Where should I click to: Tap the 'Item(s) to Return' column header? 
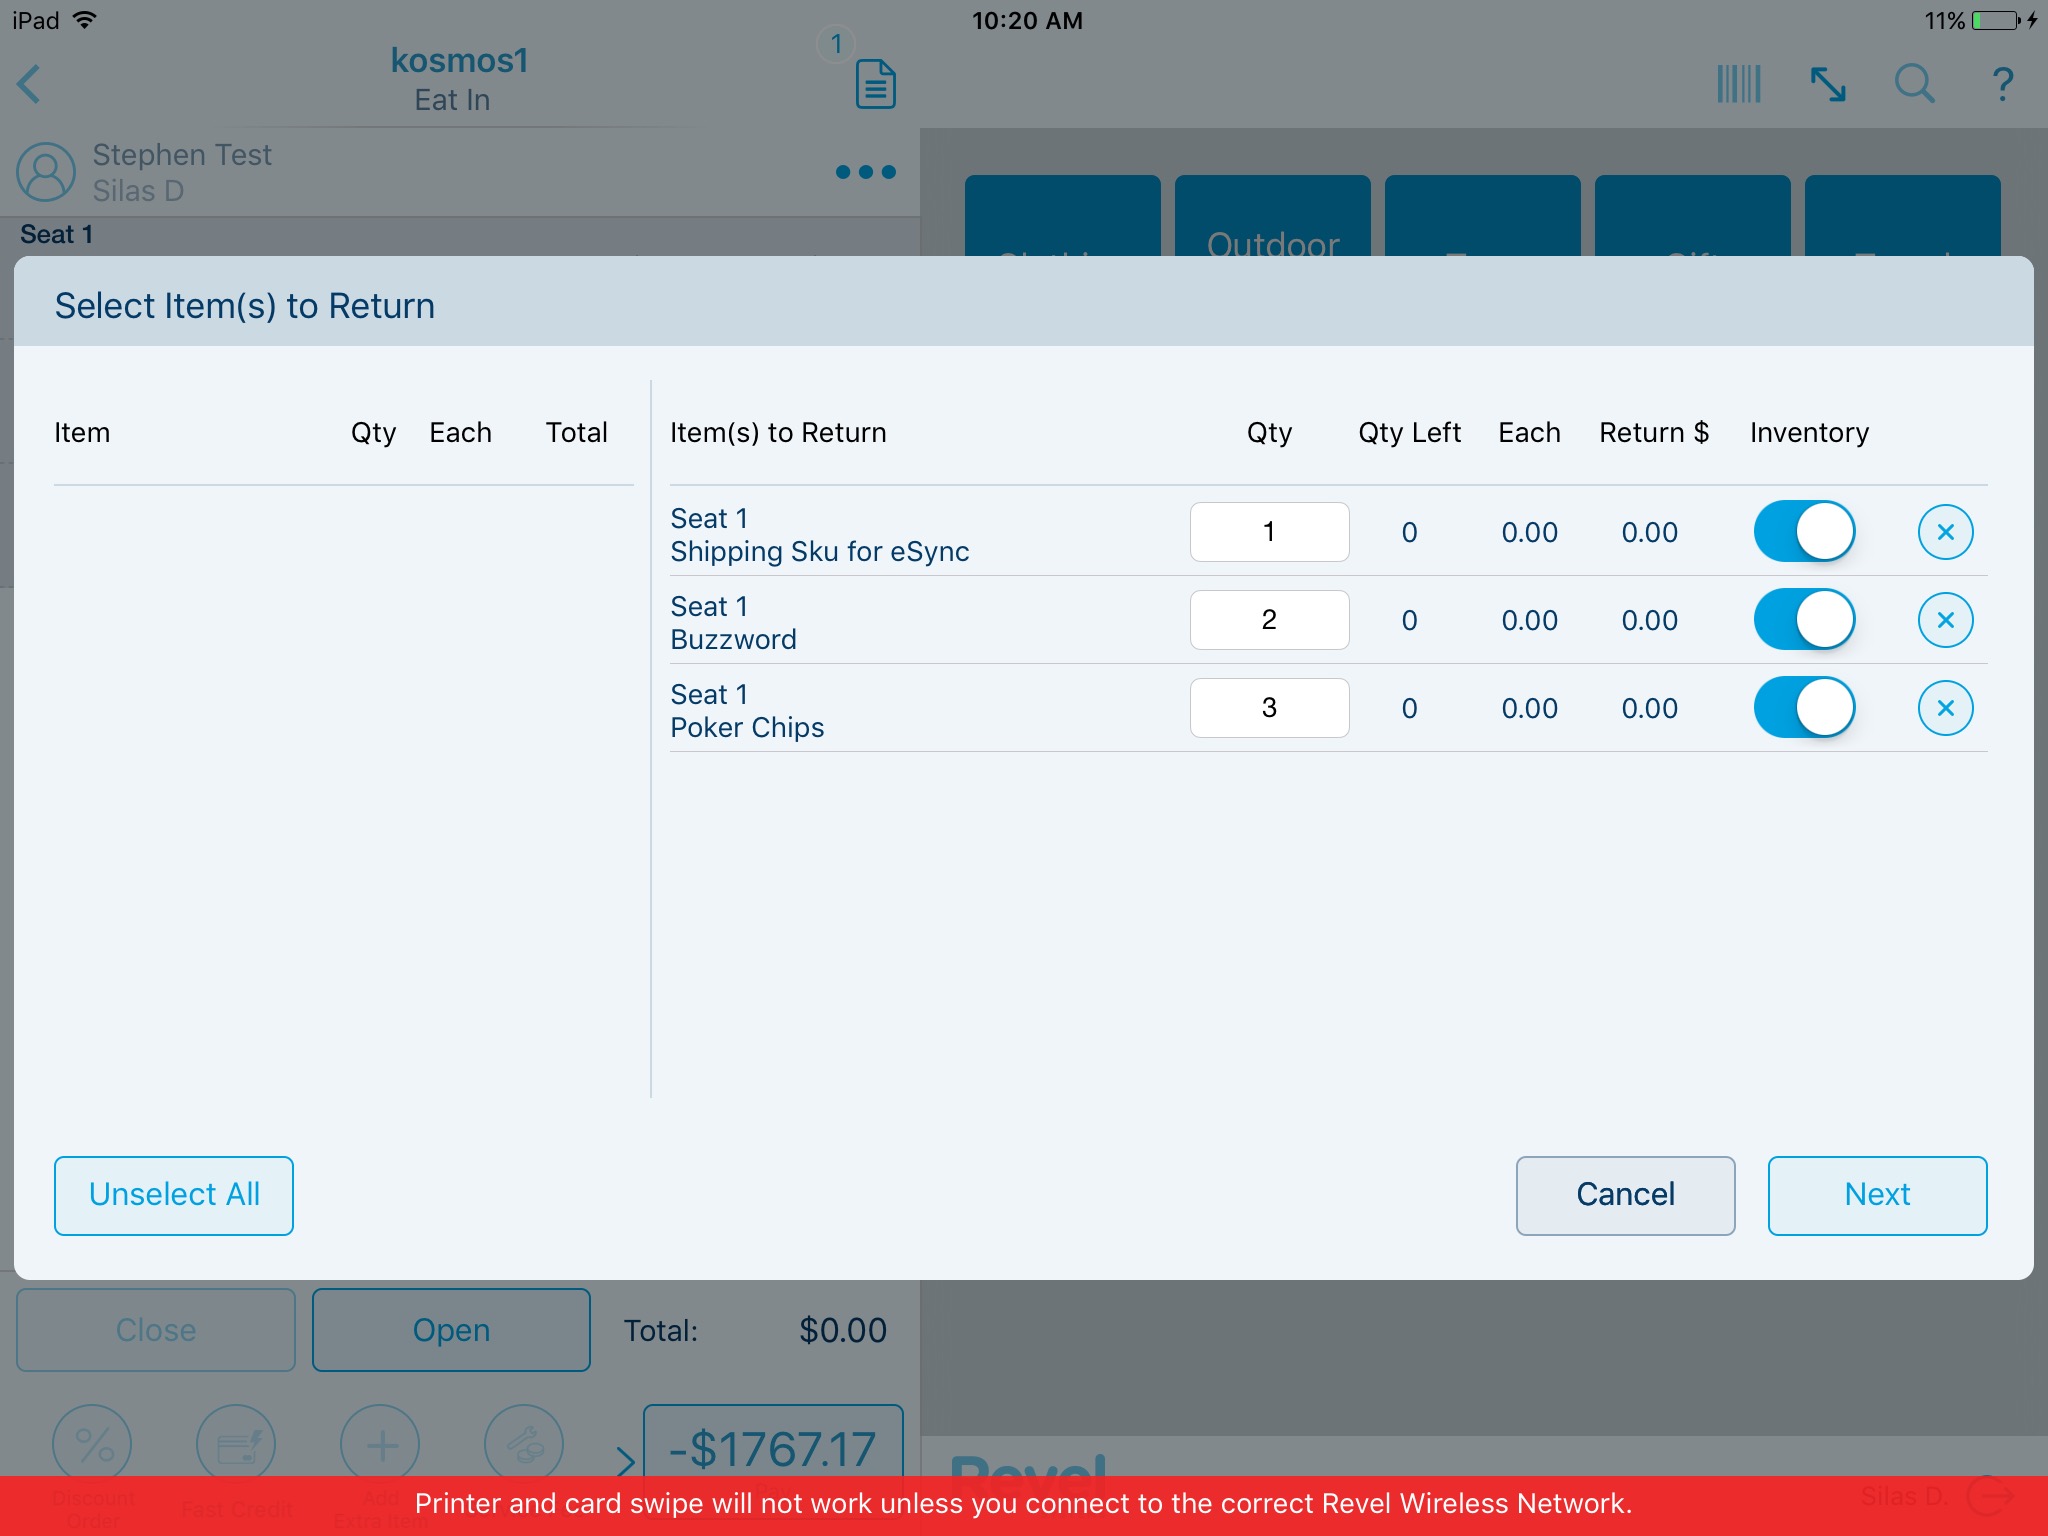pos(778,432)
